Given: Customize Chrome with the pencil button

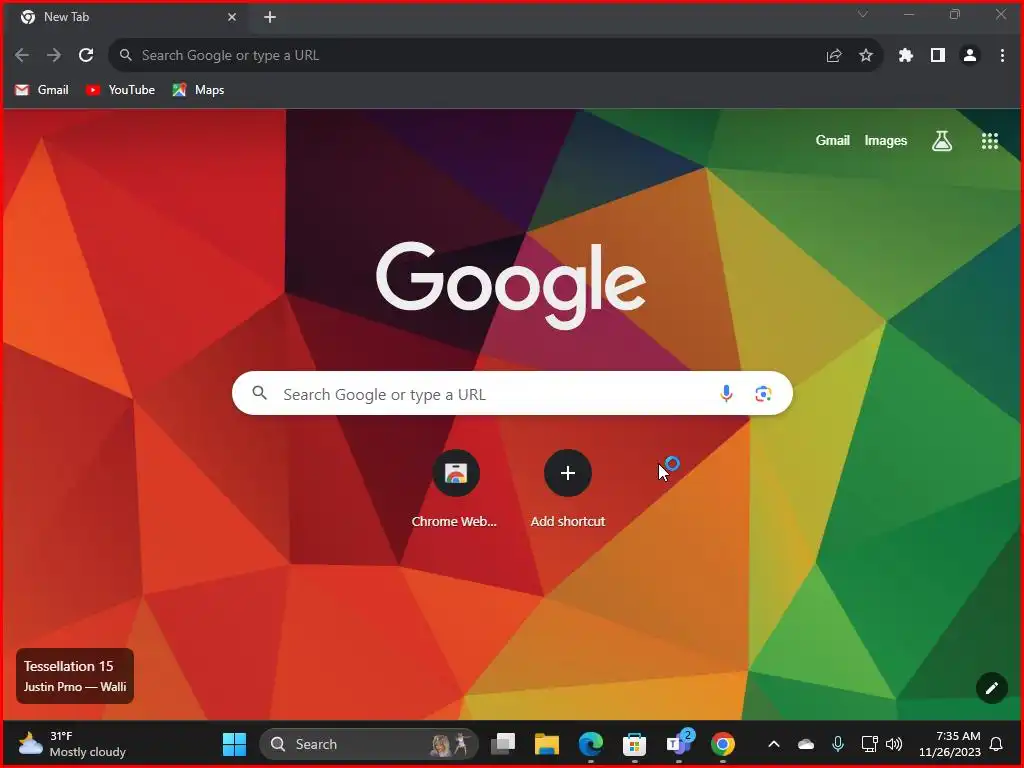Looking at the screenshot, I should point(991,688).
